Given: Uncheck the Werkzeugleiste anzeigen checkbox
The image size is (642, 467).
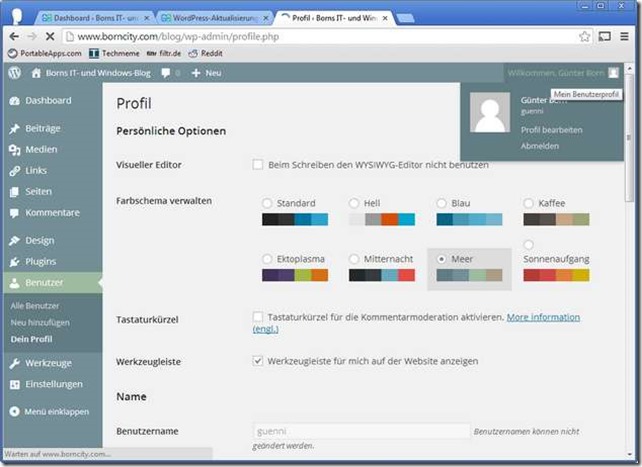Looking at the screenshot, I should coord(258,359).
